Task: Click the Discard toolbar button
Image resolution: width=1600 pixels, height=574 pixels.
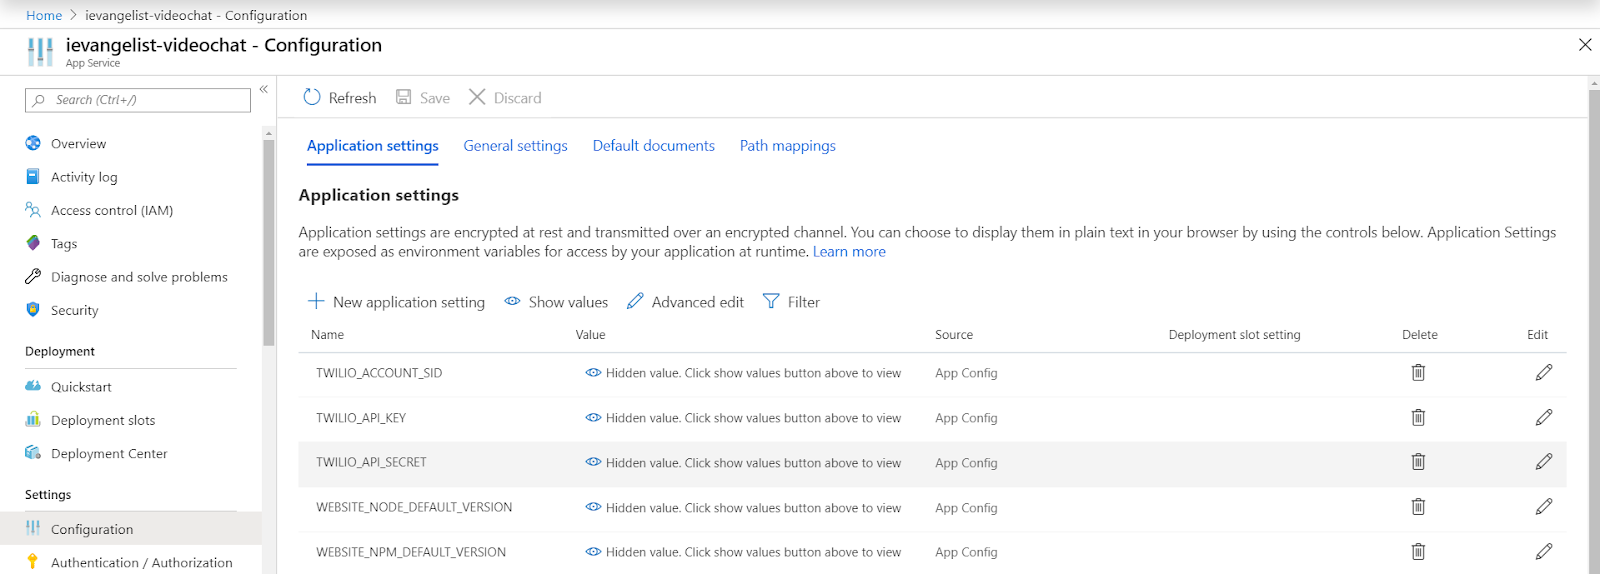Action: (x=505, y=97)
